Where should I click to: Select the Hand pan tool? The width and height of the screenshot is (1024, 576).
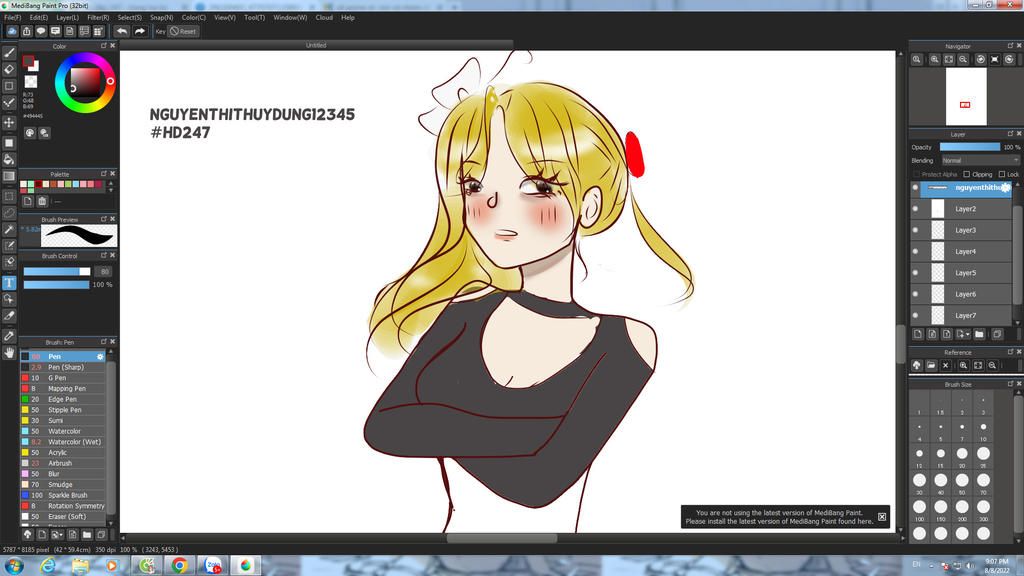point(9,353)
